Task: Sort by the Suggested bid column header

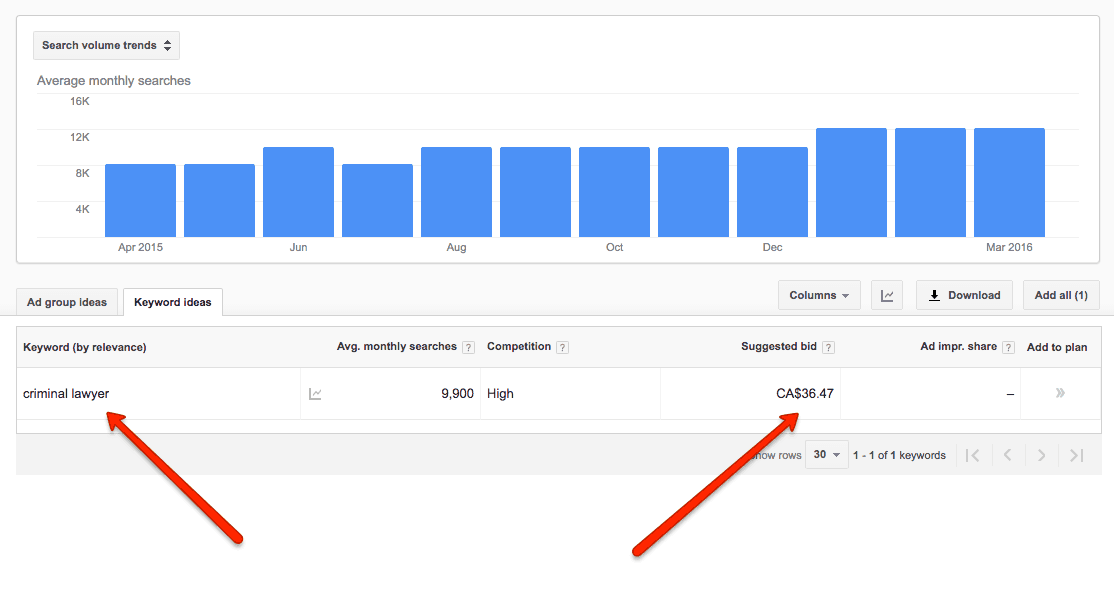Action: [x=779, y=346]
